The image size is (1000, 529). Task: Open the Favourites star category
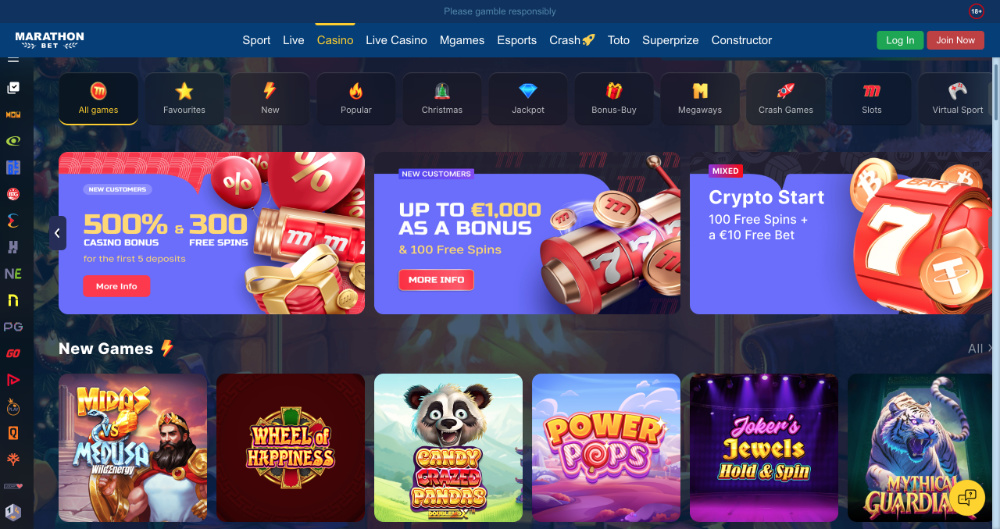[184, 99]
